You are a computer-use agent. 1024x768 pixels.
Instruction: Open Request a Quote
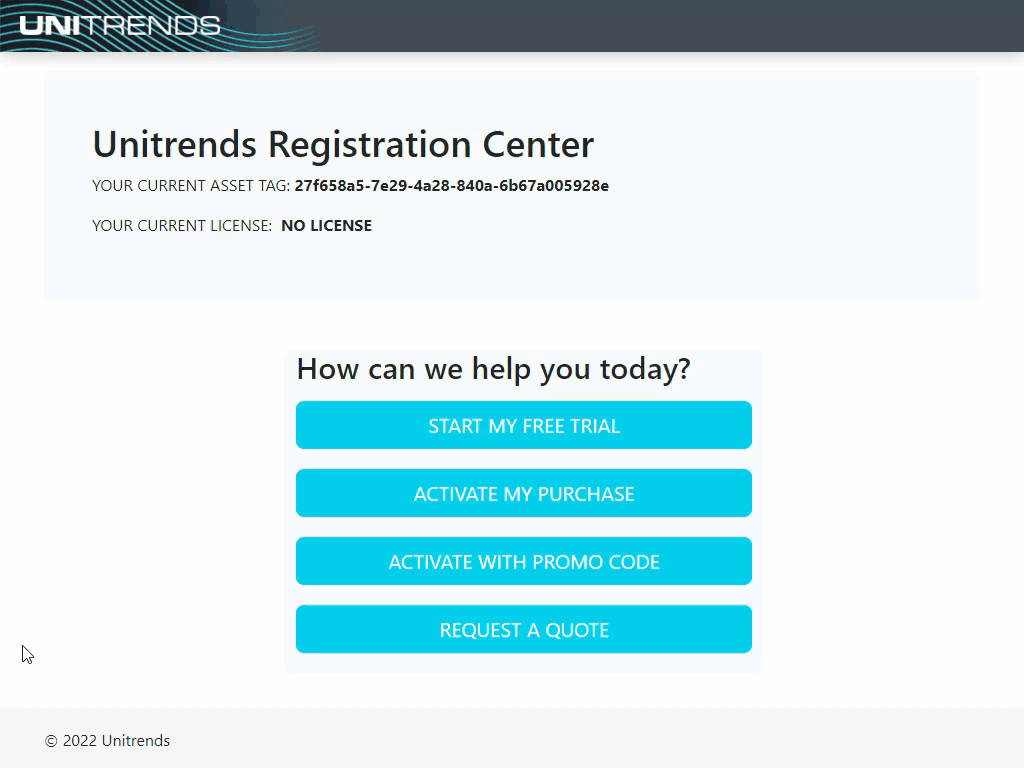(524, 629)
